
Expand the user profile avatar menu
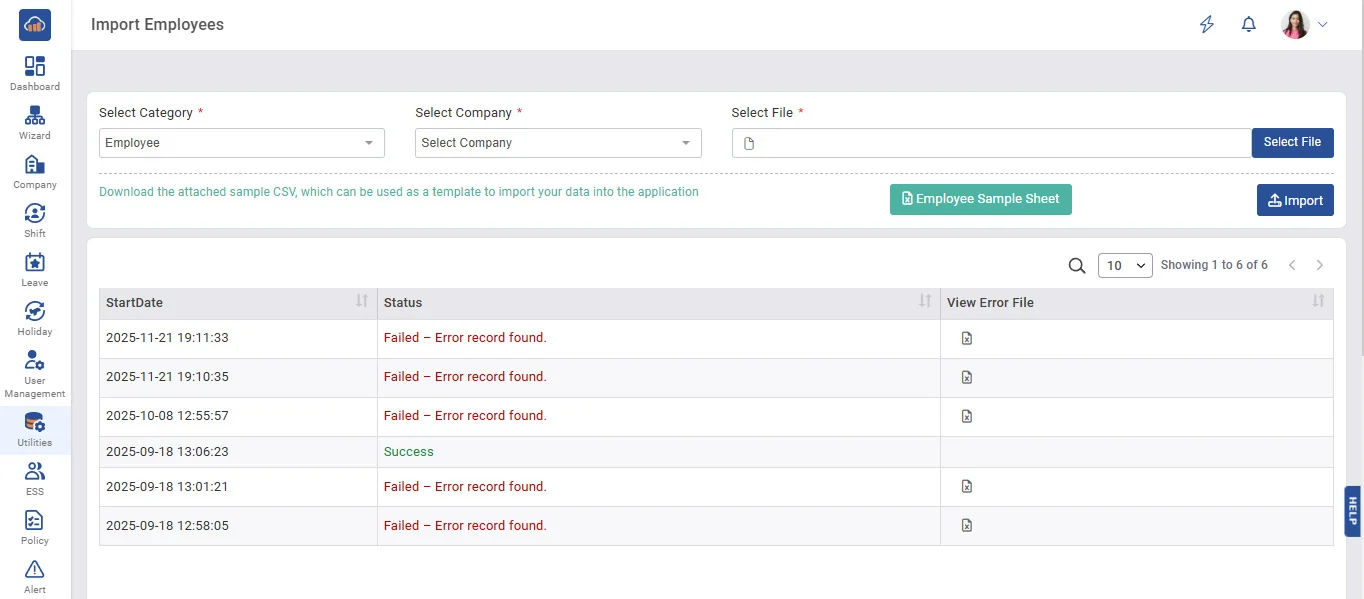coord(1304,25)
